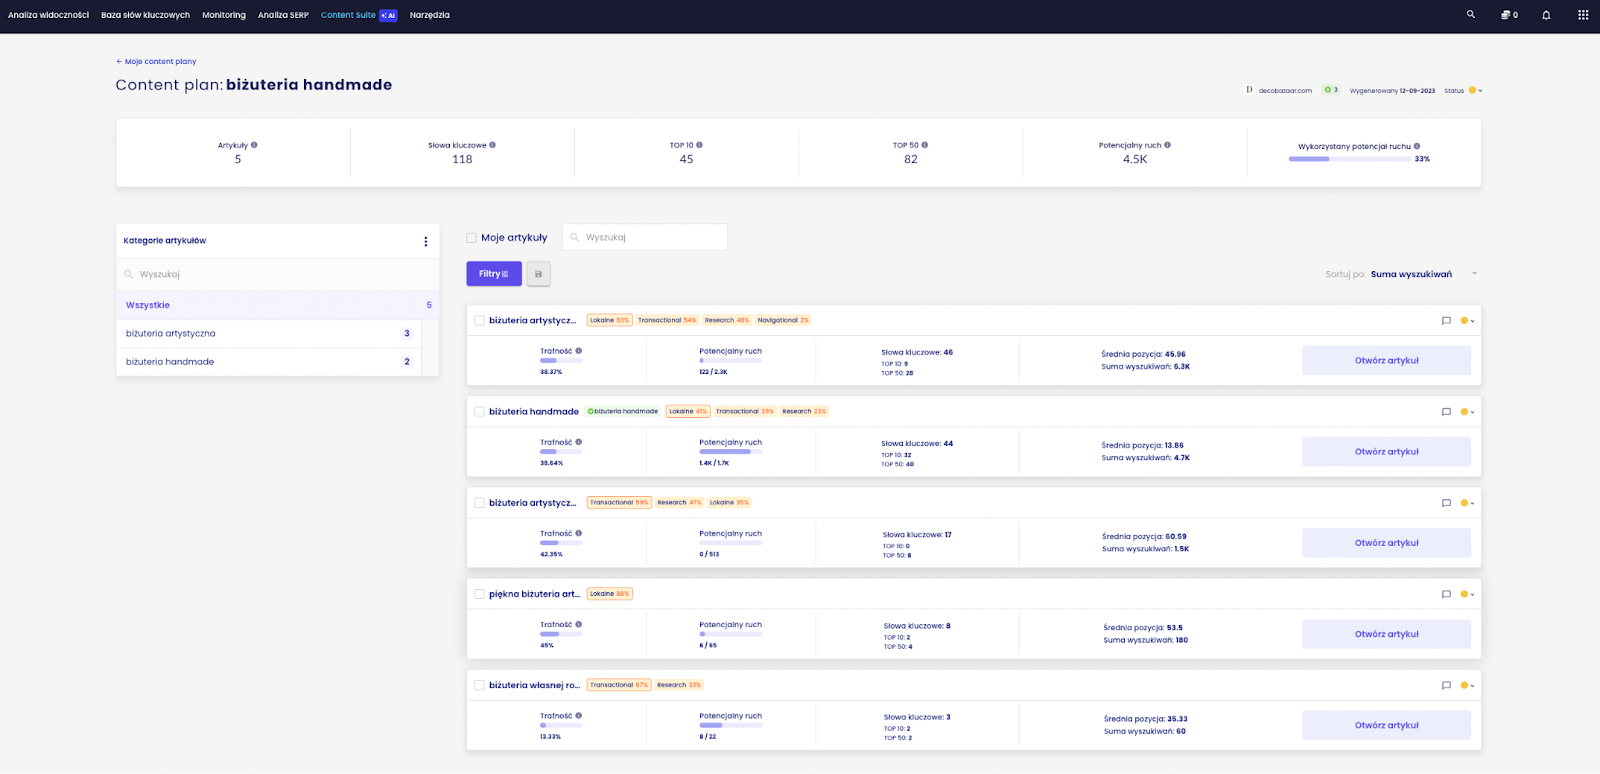Click the three-dot menu in Kategorie artykułów panel

[426, 241]
